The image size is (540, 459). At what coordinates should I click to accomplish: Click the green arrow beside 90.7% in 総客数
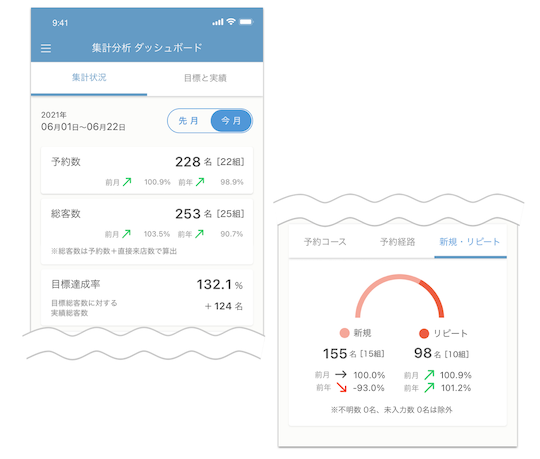click(x=199, y=234)
